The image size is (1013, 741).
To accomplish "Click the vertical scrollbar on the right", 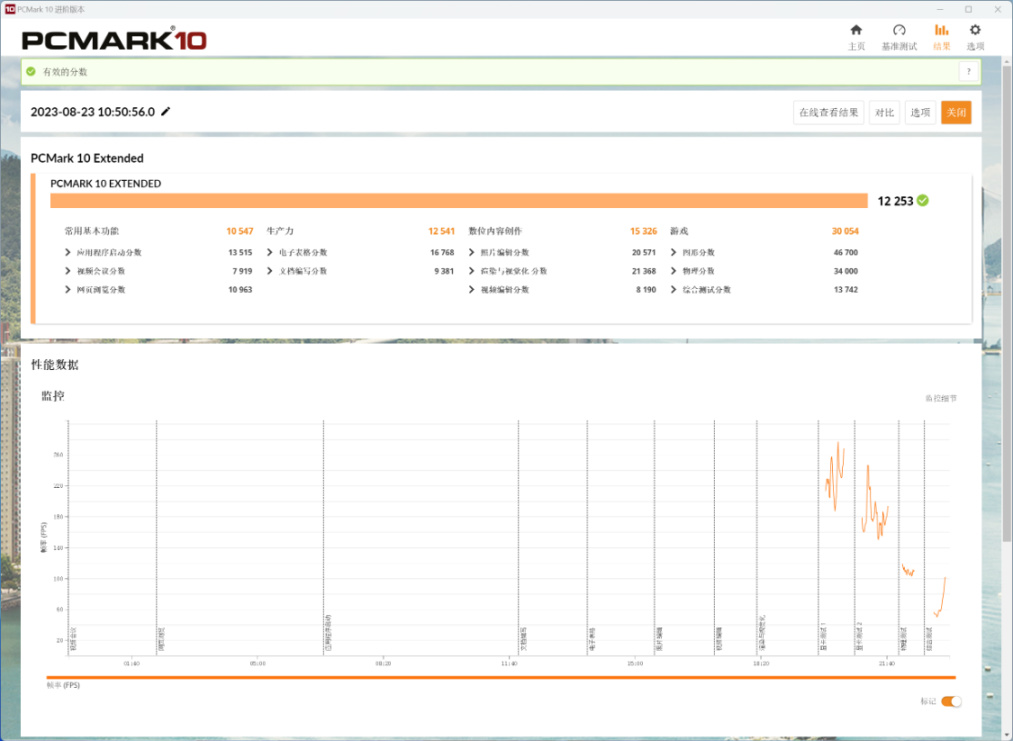I will coord(1007,304).
